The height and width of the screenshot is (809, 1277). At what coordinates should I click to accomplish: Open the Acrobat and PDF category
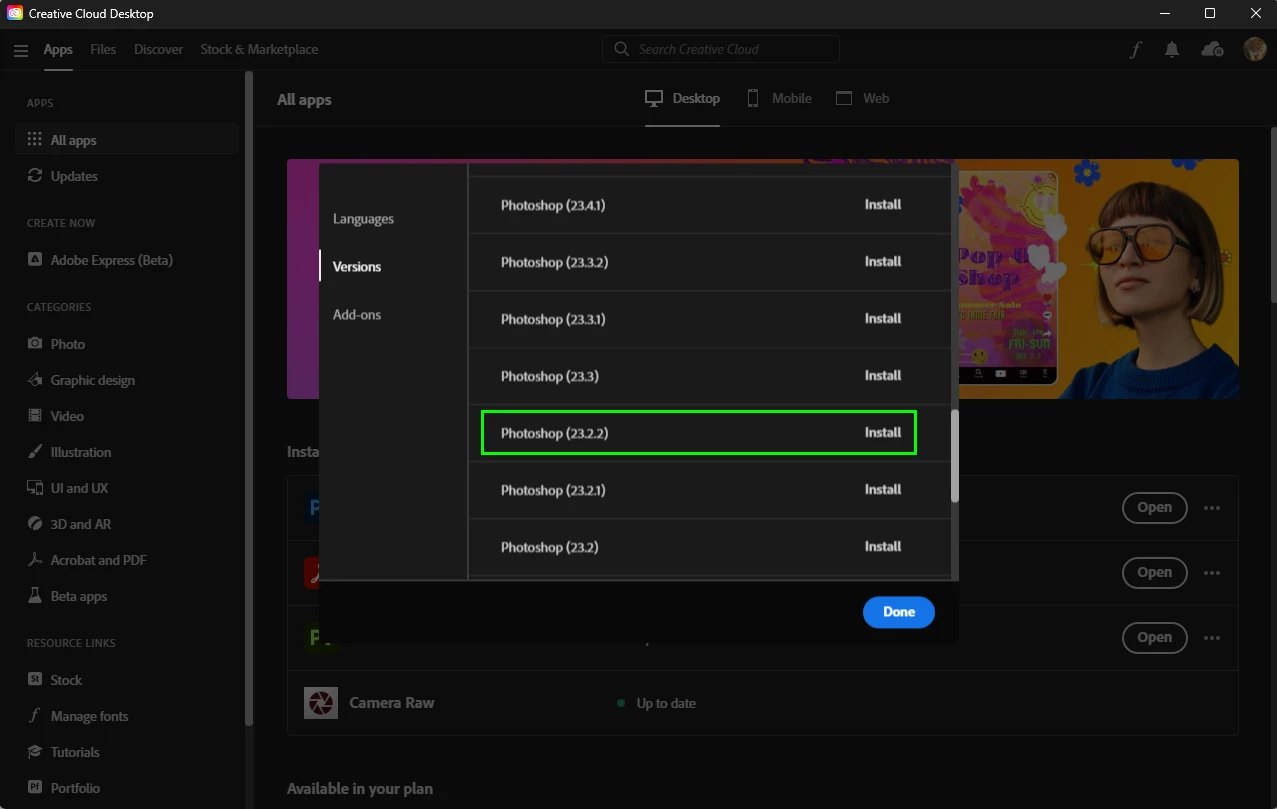pos(87,560)
